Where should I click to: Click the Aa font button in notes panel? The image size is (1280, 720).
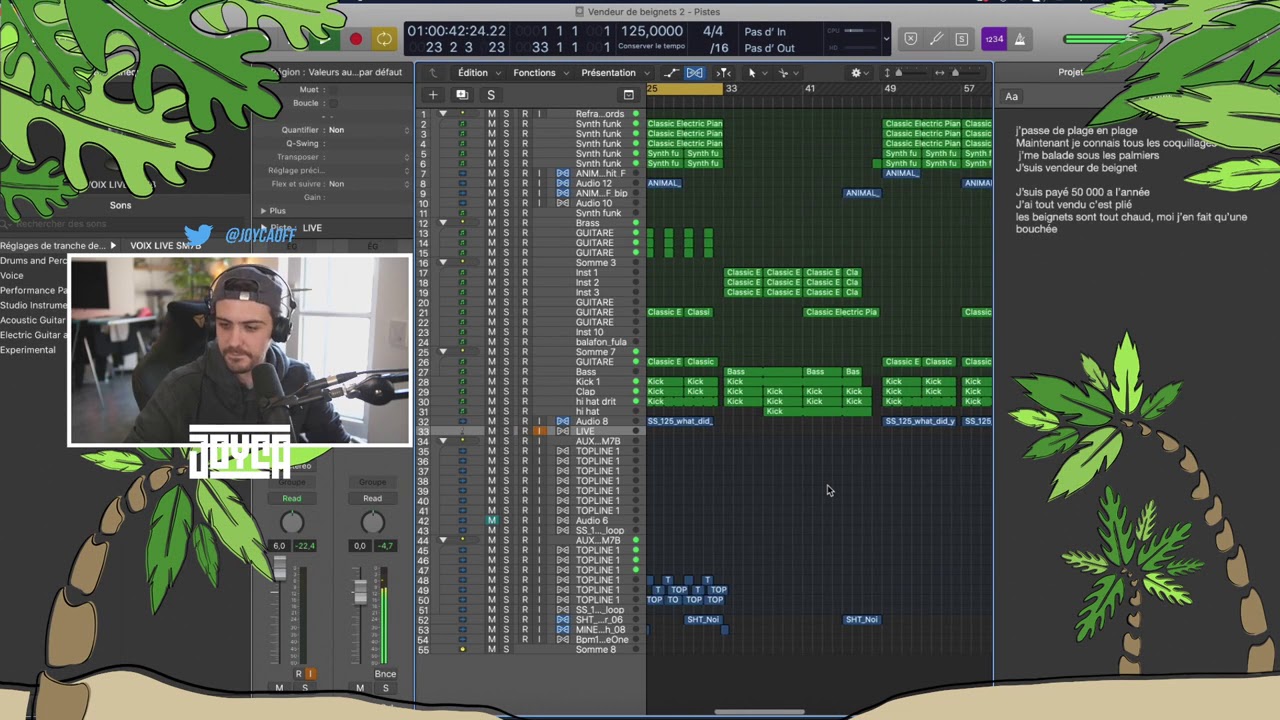coord(1012,96)
